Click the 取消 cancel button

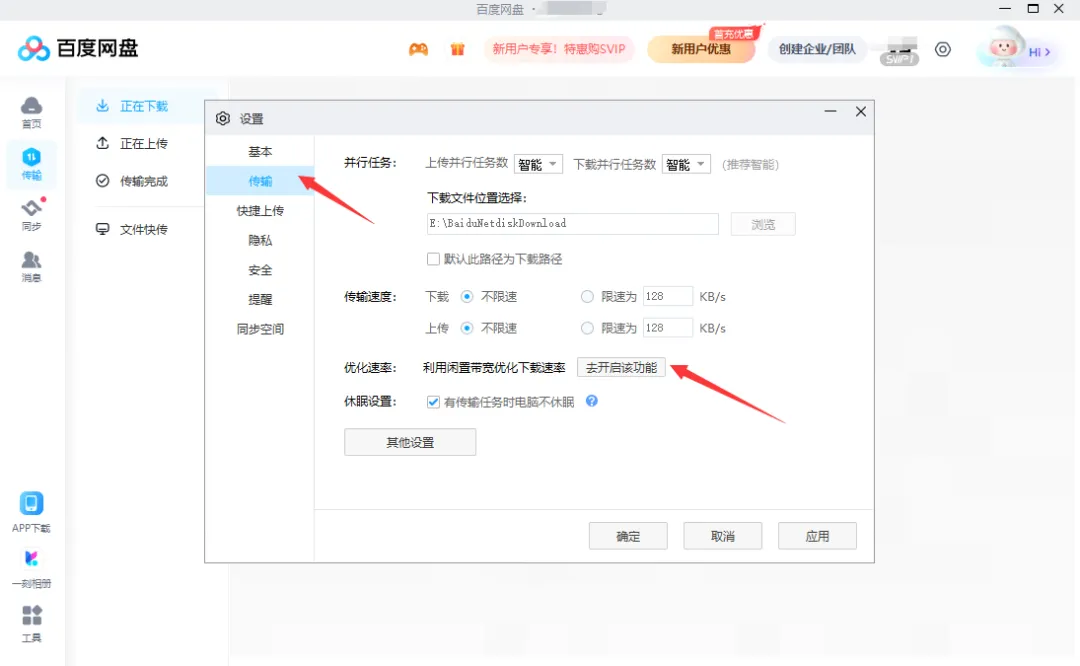click(723, 536)
